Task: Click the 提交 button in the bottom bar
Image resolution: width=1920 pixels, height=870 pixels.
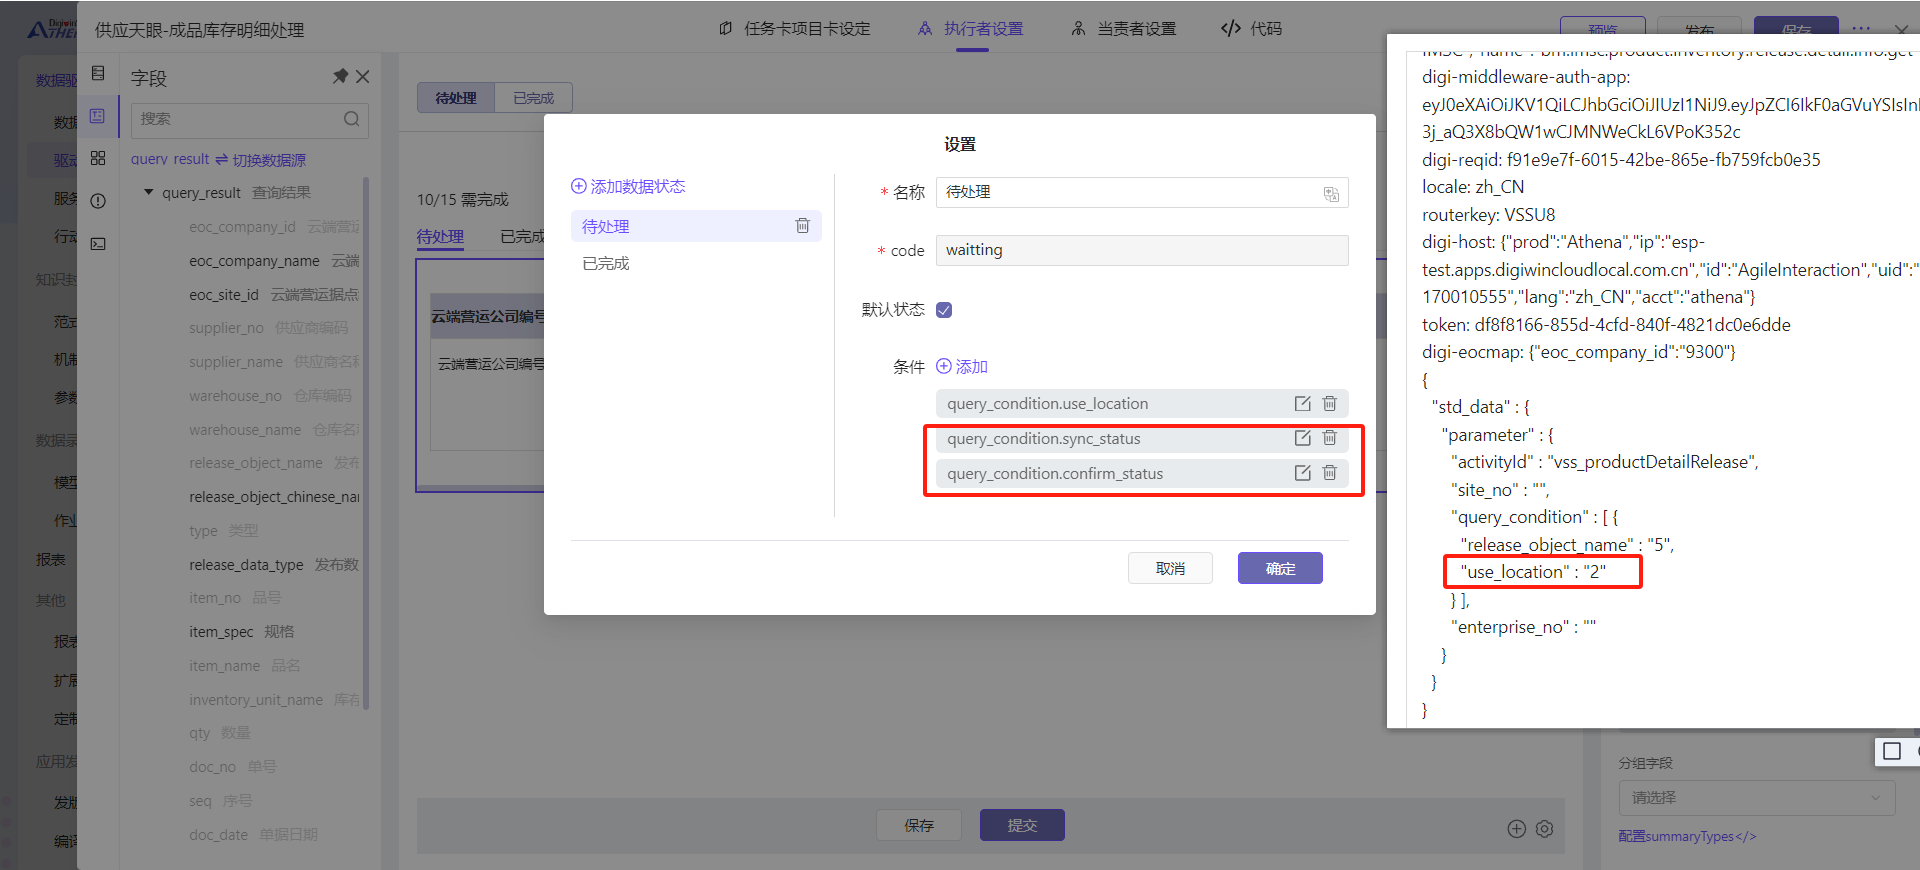Action: 1022,825
